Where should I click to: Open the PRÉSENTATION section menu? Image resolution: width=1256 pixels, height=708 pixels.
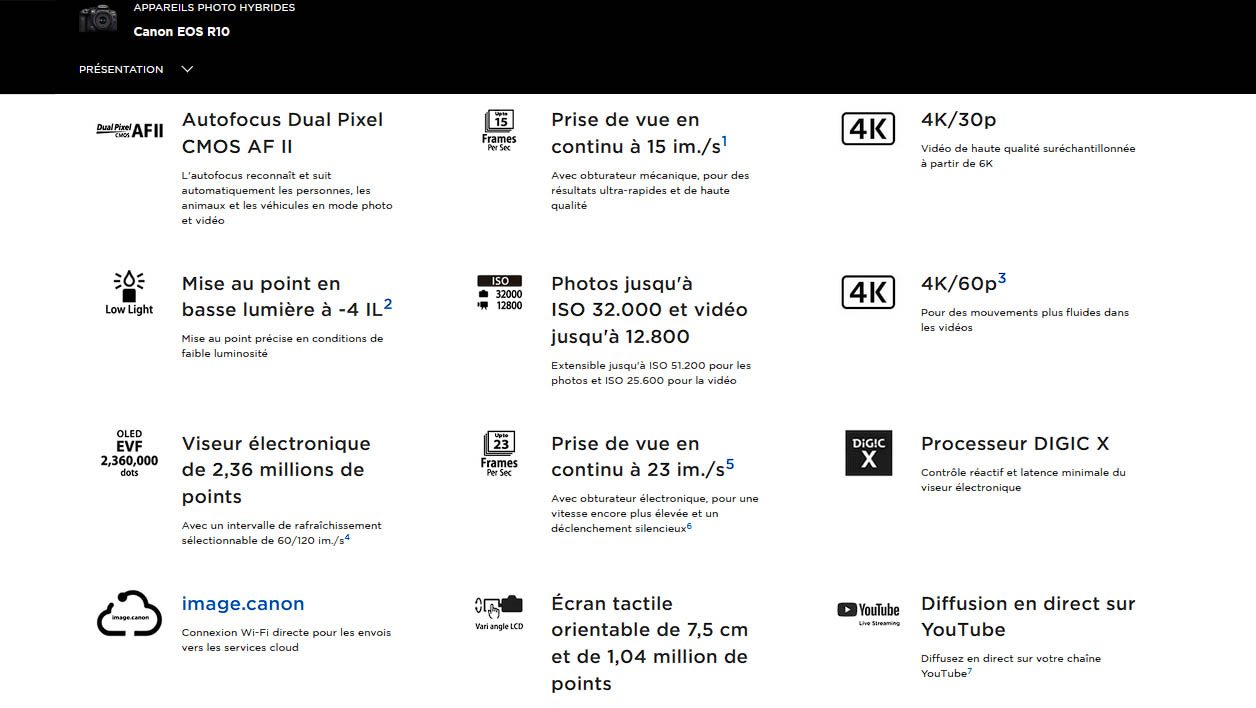[x=136, y=69]
